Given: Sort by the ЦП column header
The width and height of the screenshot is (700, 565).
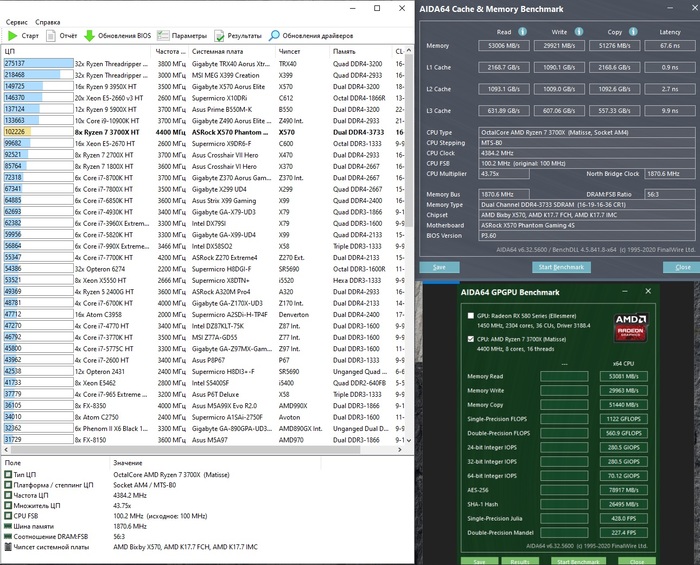Looking at the screenshot, I should [76, 51].
